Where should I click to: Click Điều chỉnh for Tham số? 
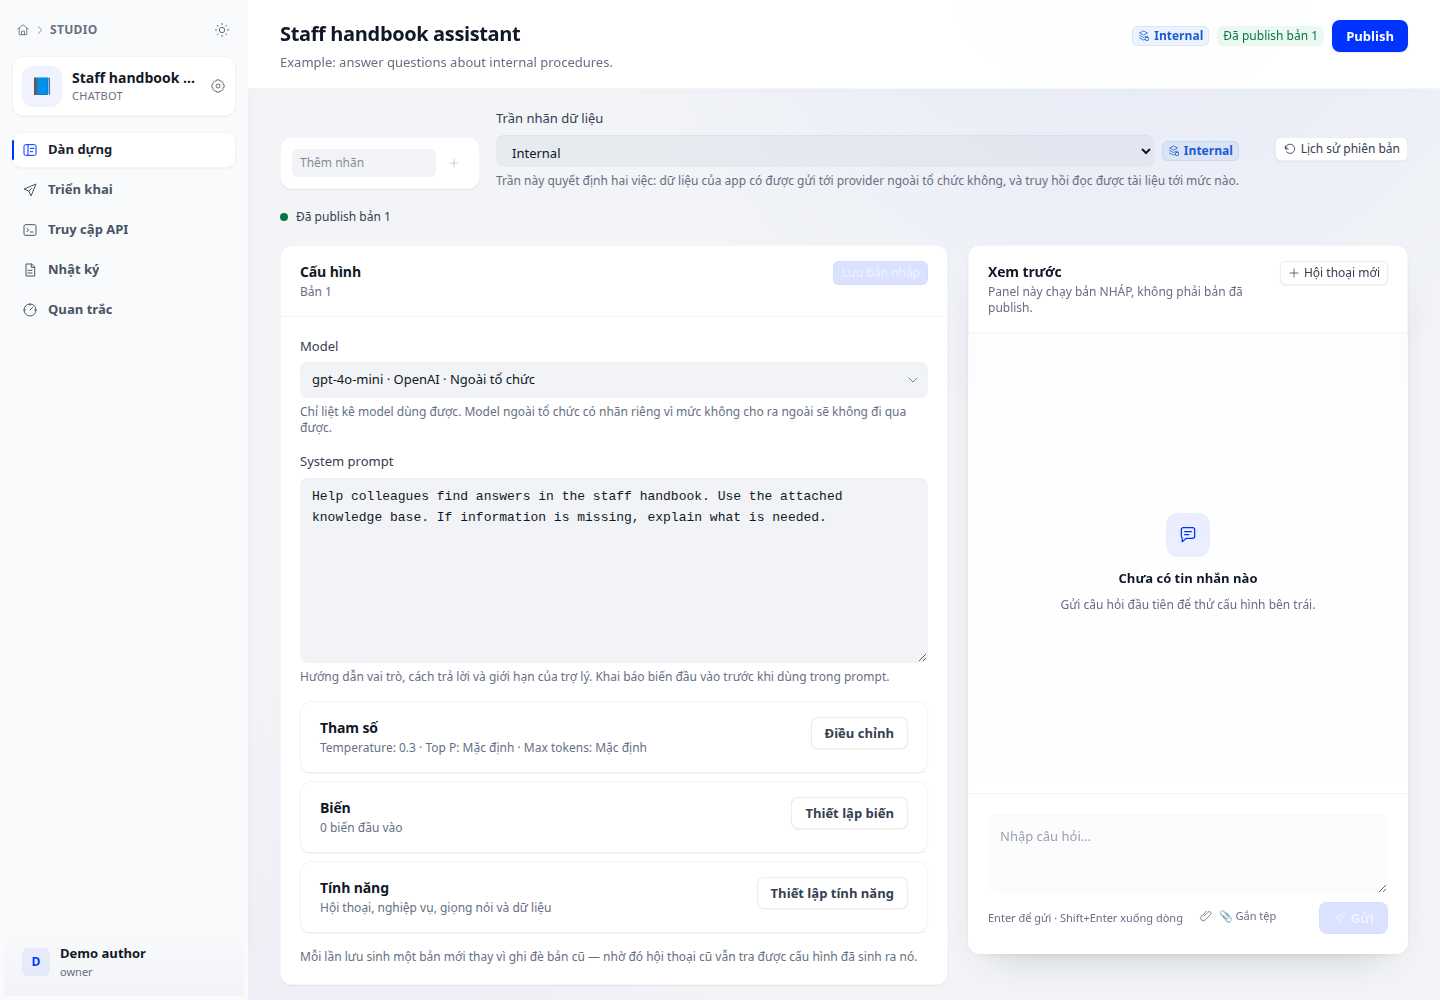[859, 733]
